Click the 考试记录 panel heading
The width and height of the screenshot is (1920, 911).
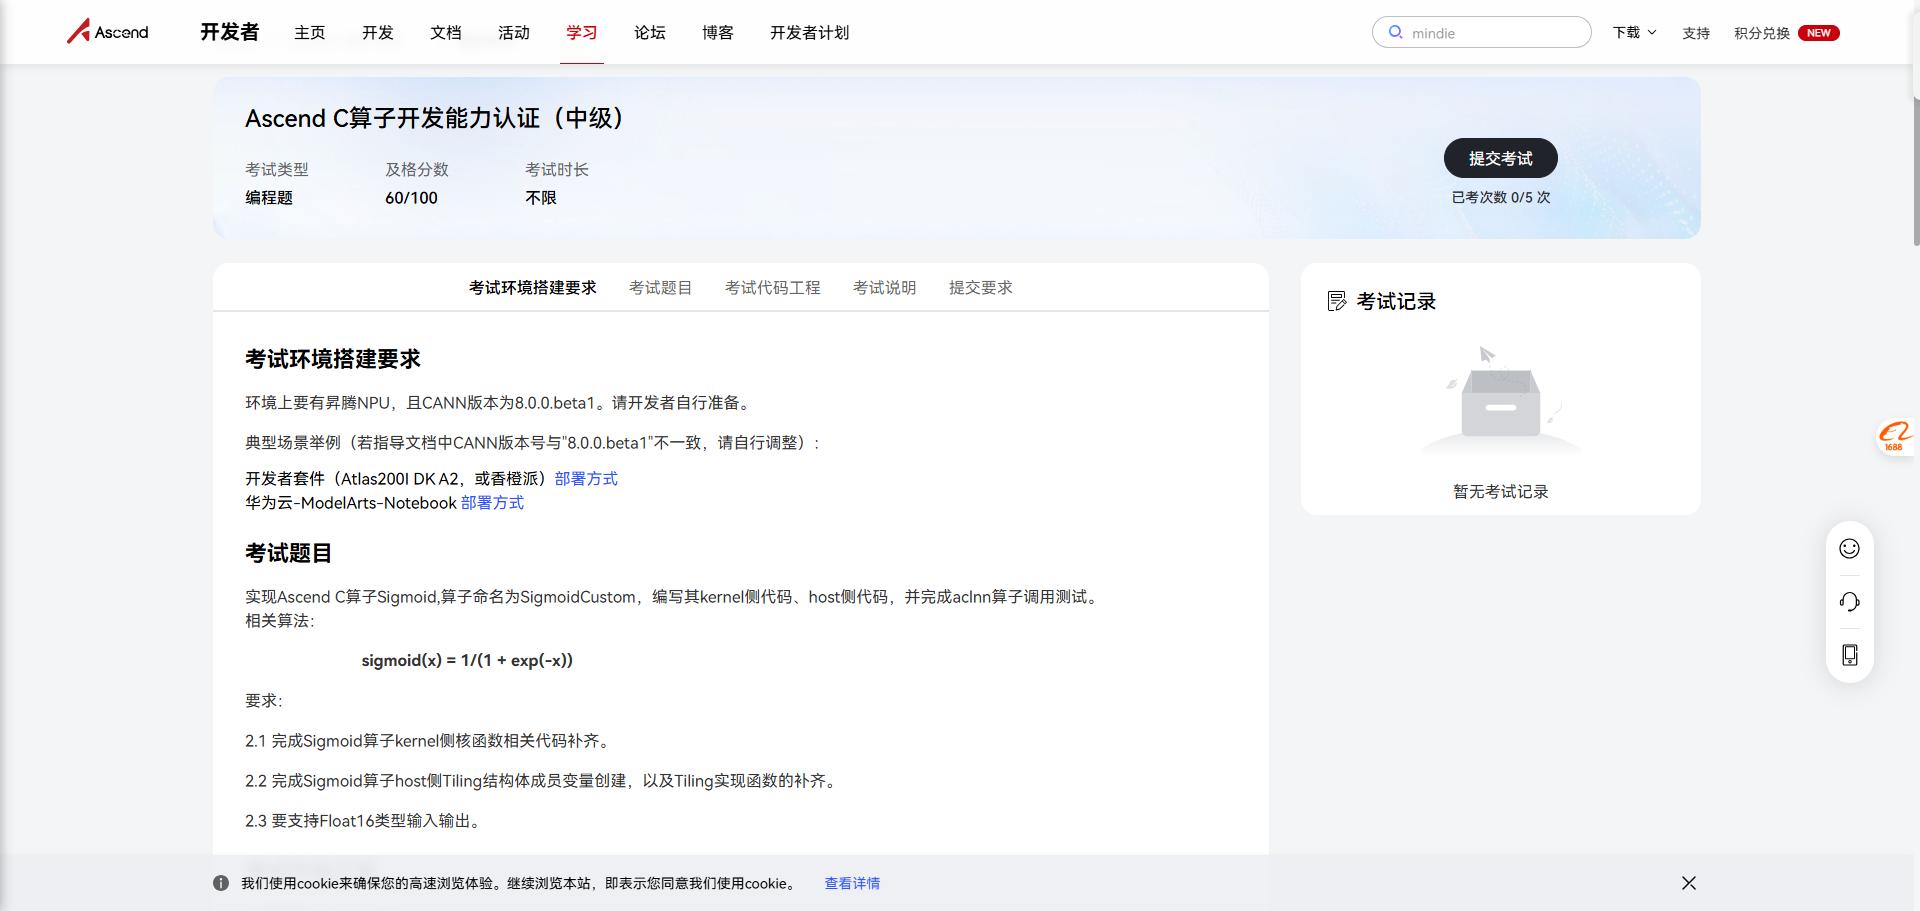tap(1396, 301)
